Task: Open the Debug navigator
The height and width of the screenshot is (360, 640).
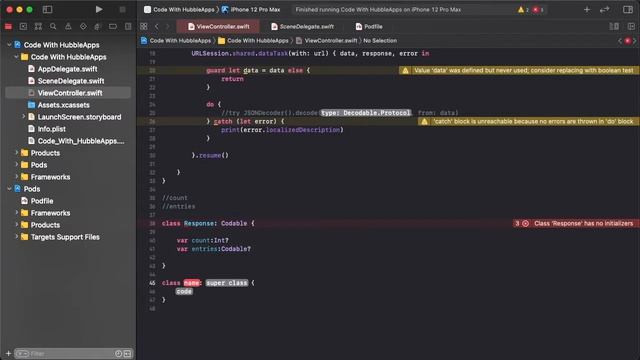Action: click(98, 27)
